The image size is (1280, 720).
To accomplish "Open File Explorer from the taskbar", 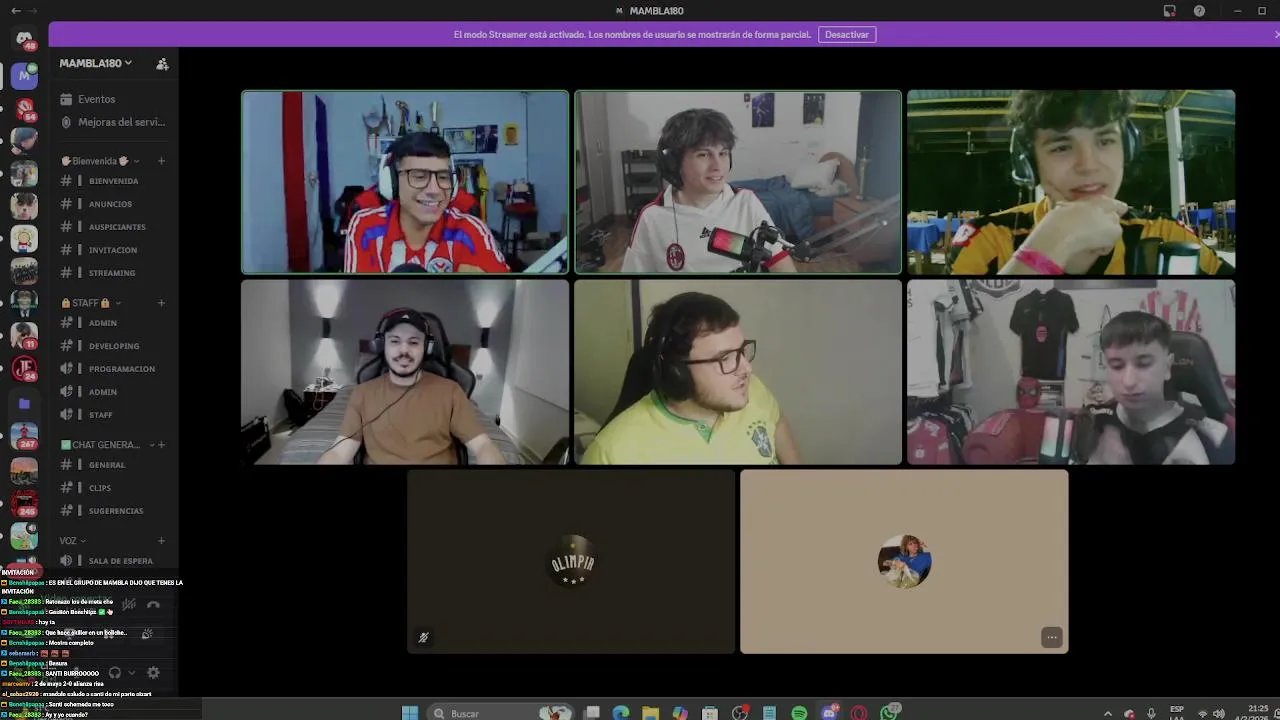I will tap(651, 713).
